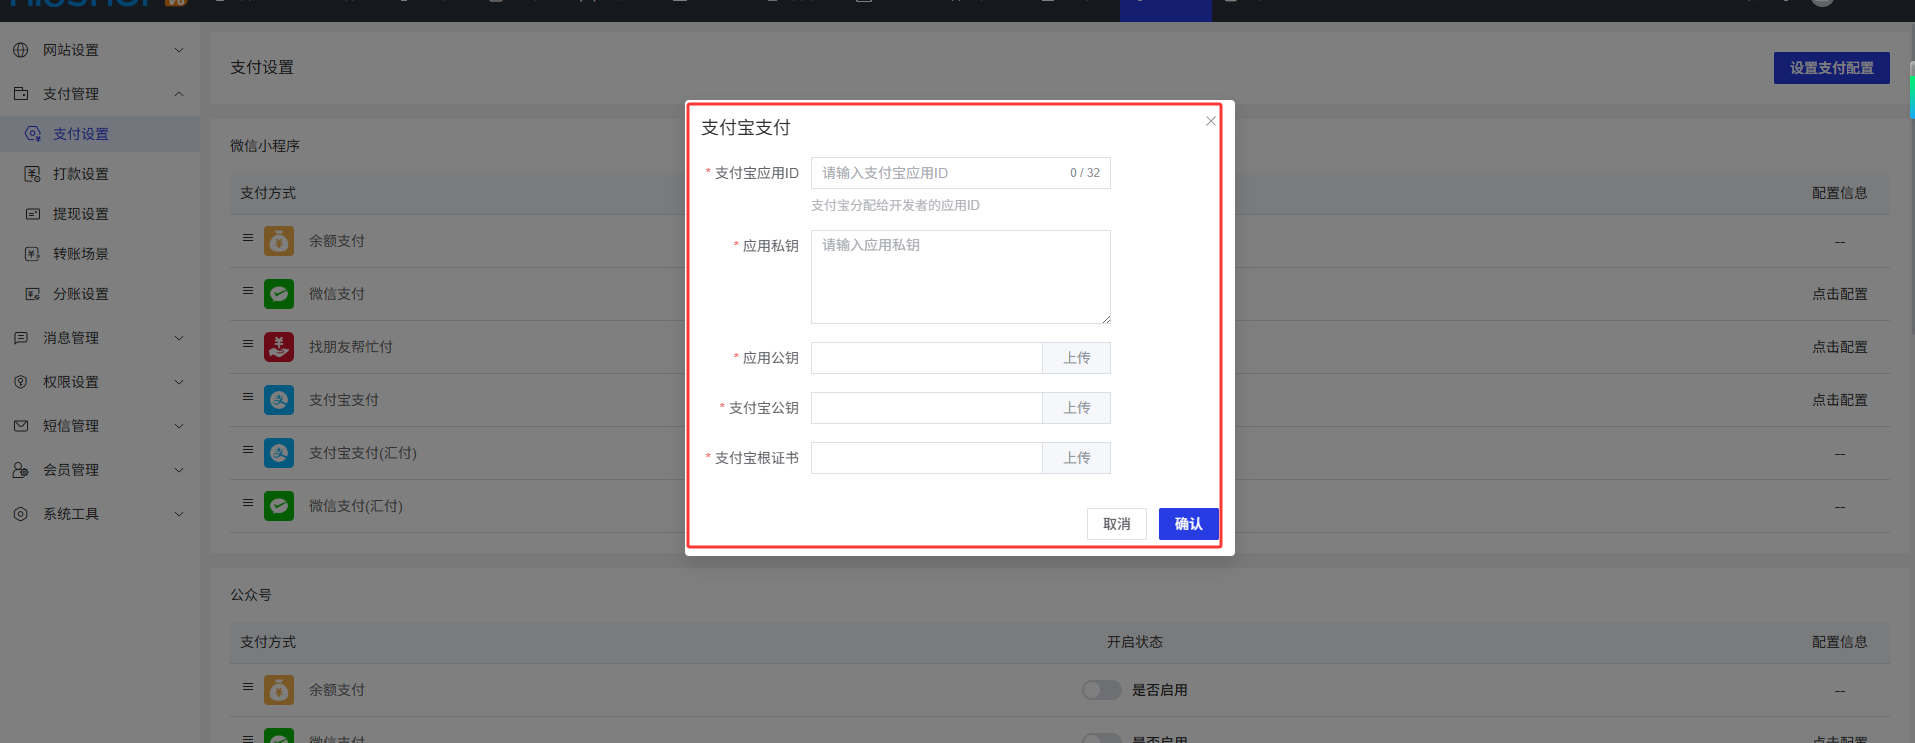Click the green 微信支付 icon under 微信小程序
Image resolution: width=1915 pixels, height=743 pixels.
point(279,294)
